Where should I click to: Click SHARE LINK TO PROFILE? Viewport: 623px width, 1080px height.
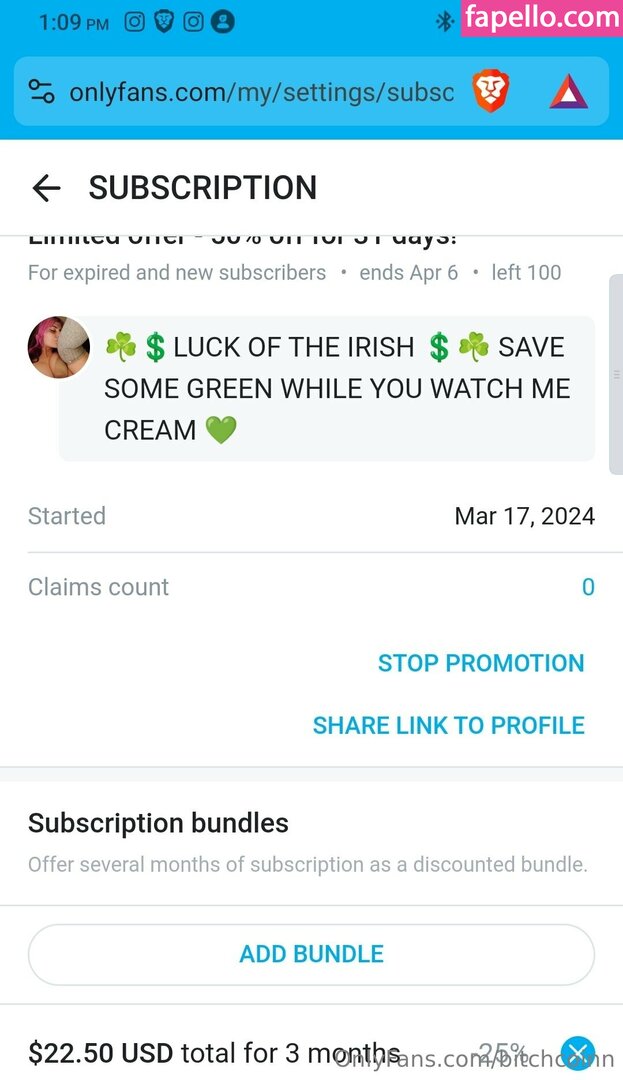tap(449, 725)
